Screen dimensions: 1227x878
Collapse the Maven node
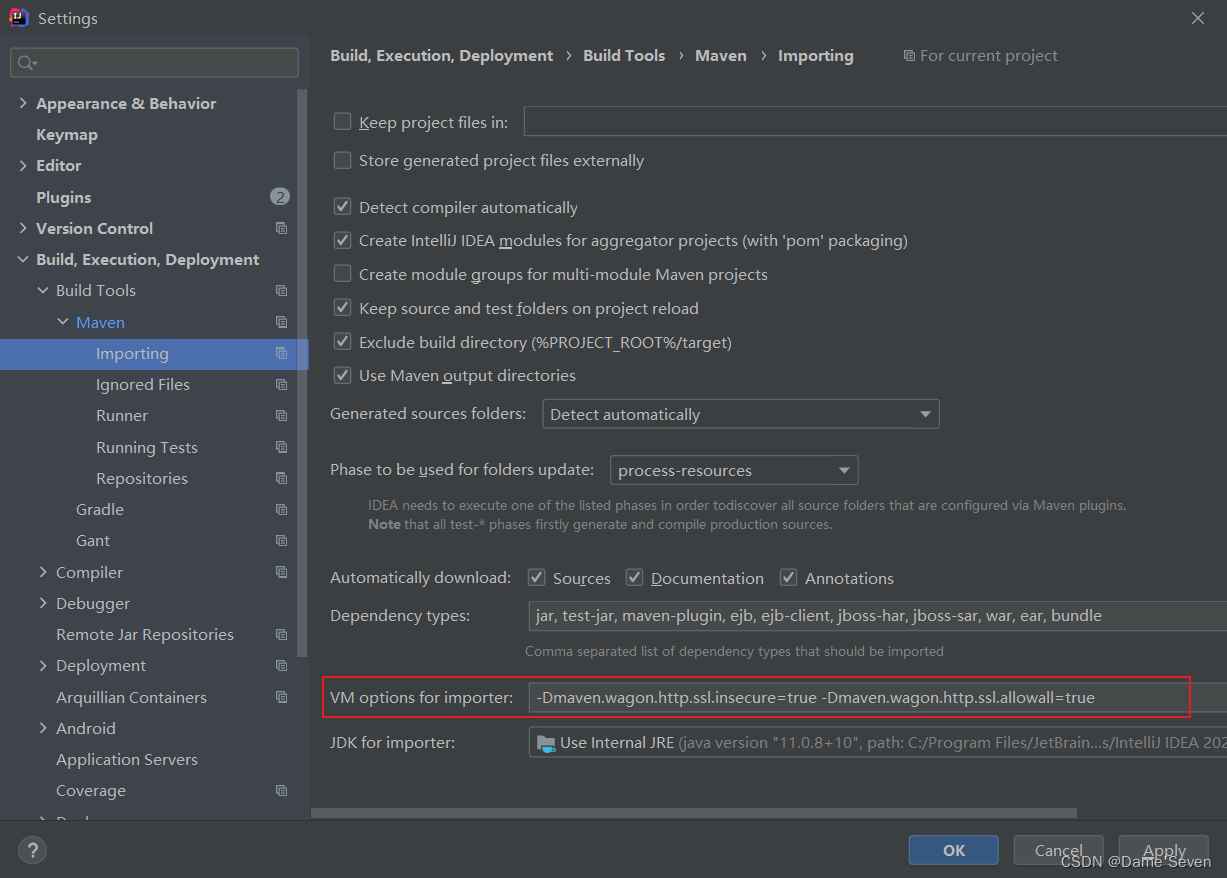[63, 322]
